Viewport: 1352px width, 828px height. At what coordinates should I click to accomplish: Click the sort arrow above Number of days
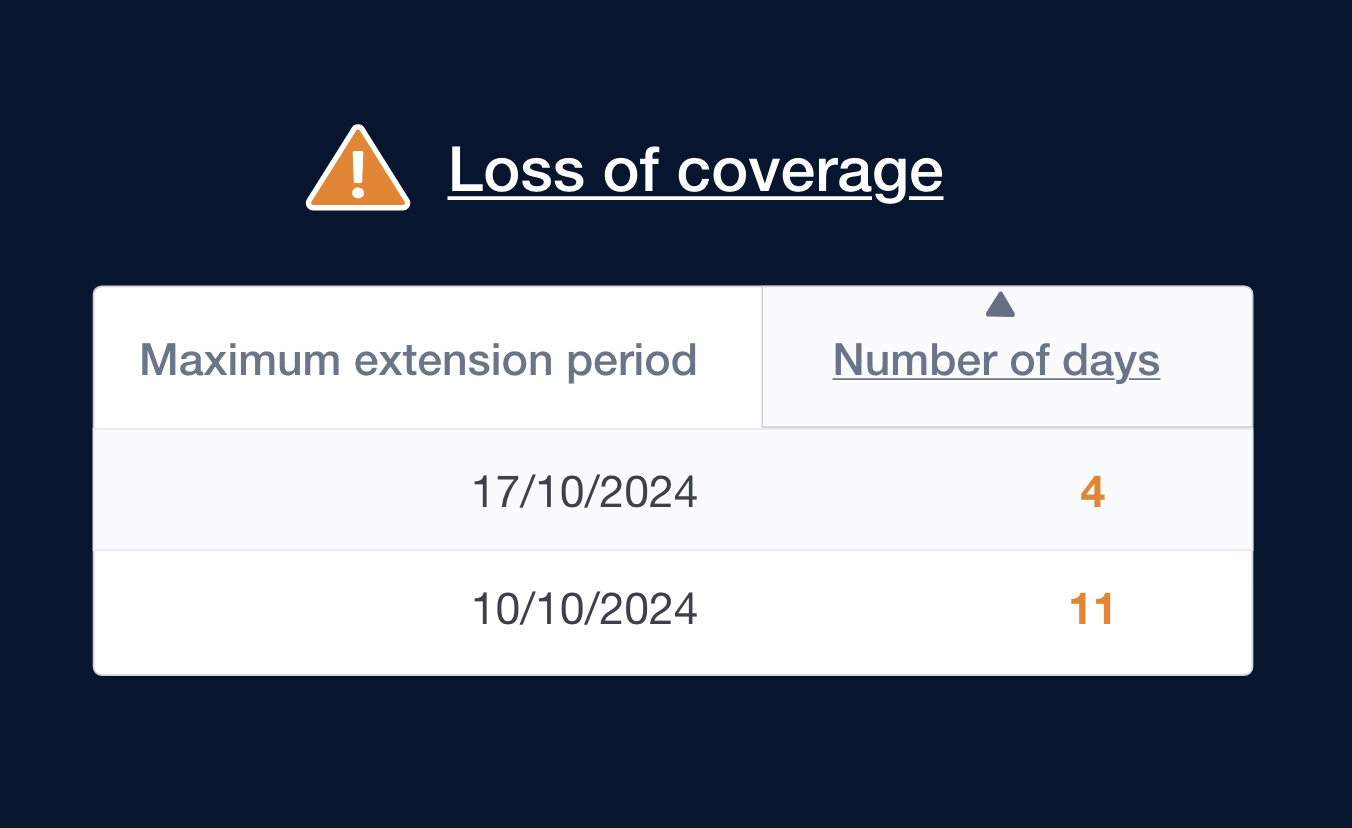click(x=1000, y=305)
